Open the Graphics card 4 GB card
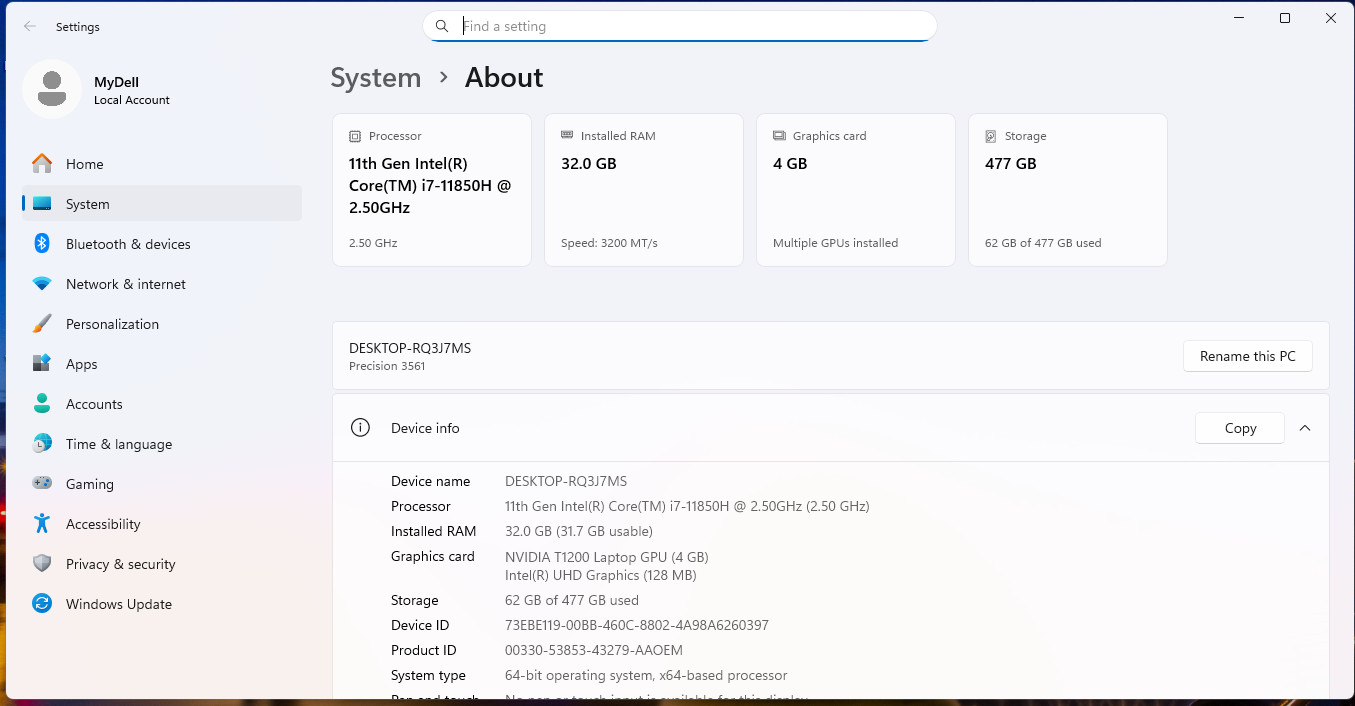The width and height of the screenshot is (1355, 706). coord(856,190)
